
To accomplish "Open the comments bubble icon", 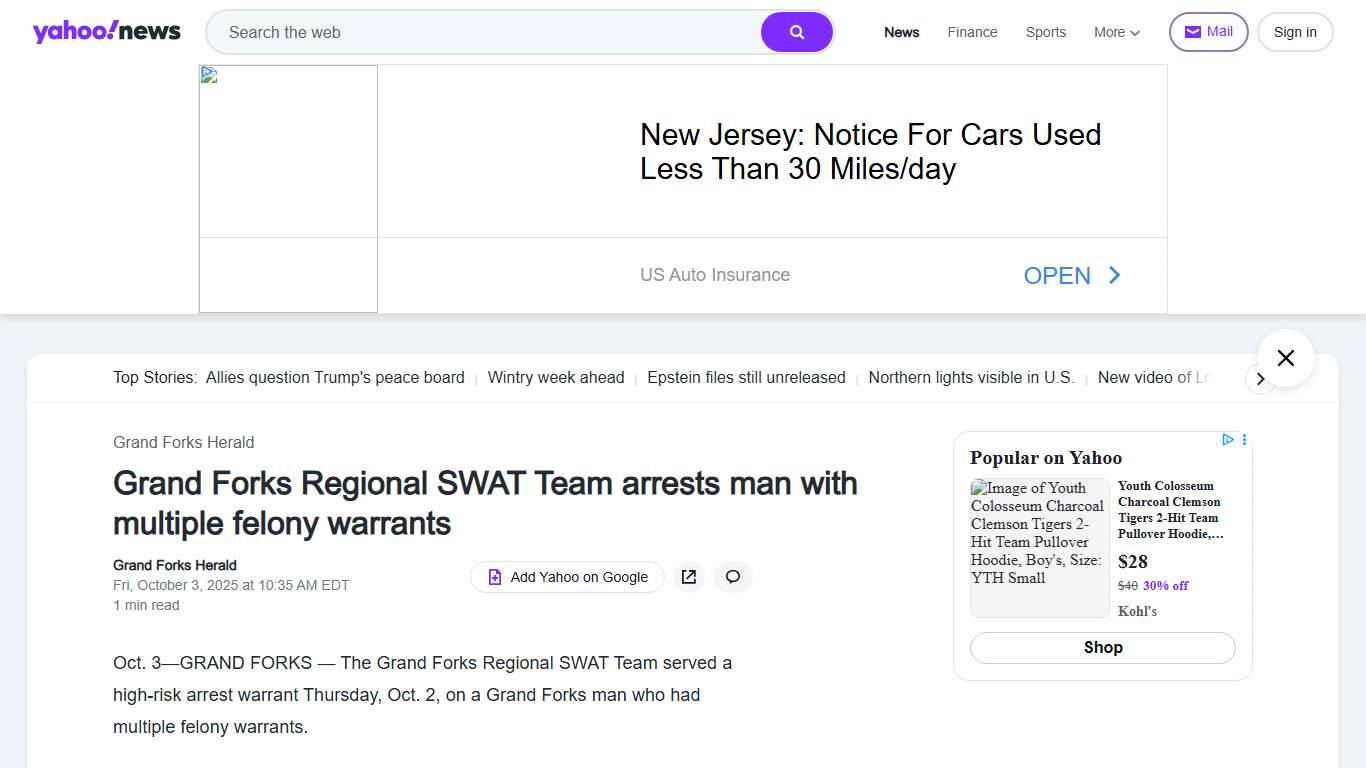I will (733, 577).
